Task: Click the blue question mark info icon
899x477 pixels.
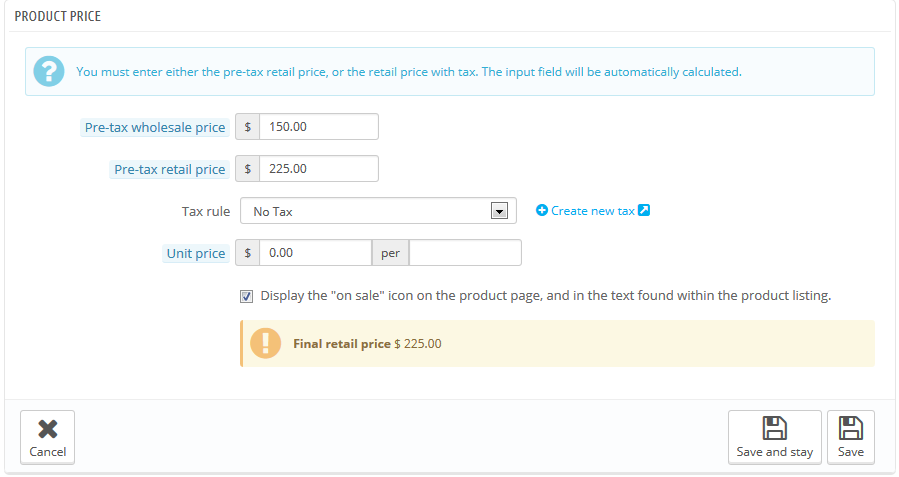Action: click(x=48, y=72)
